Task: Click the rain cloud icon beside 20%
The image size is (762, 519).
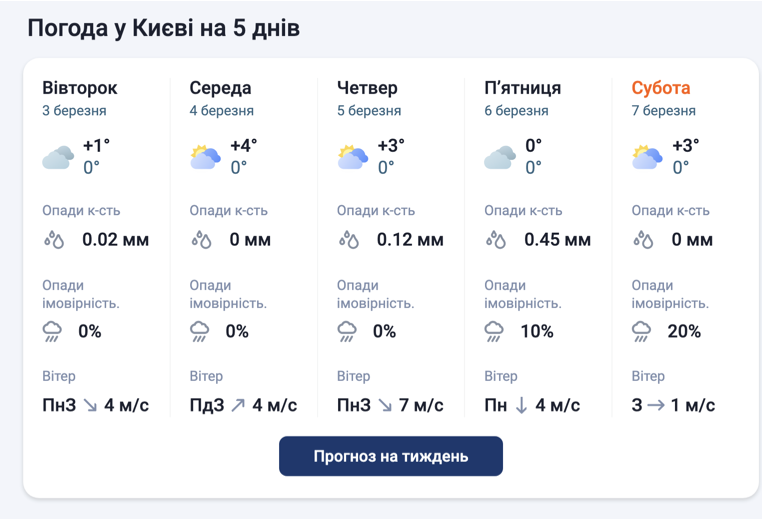Action: [x=643, y=331]
